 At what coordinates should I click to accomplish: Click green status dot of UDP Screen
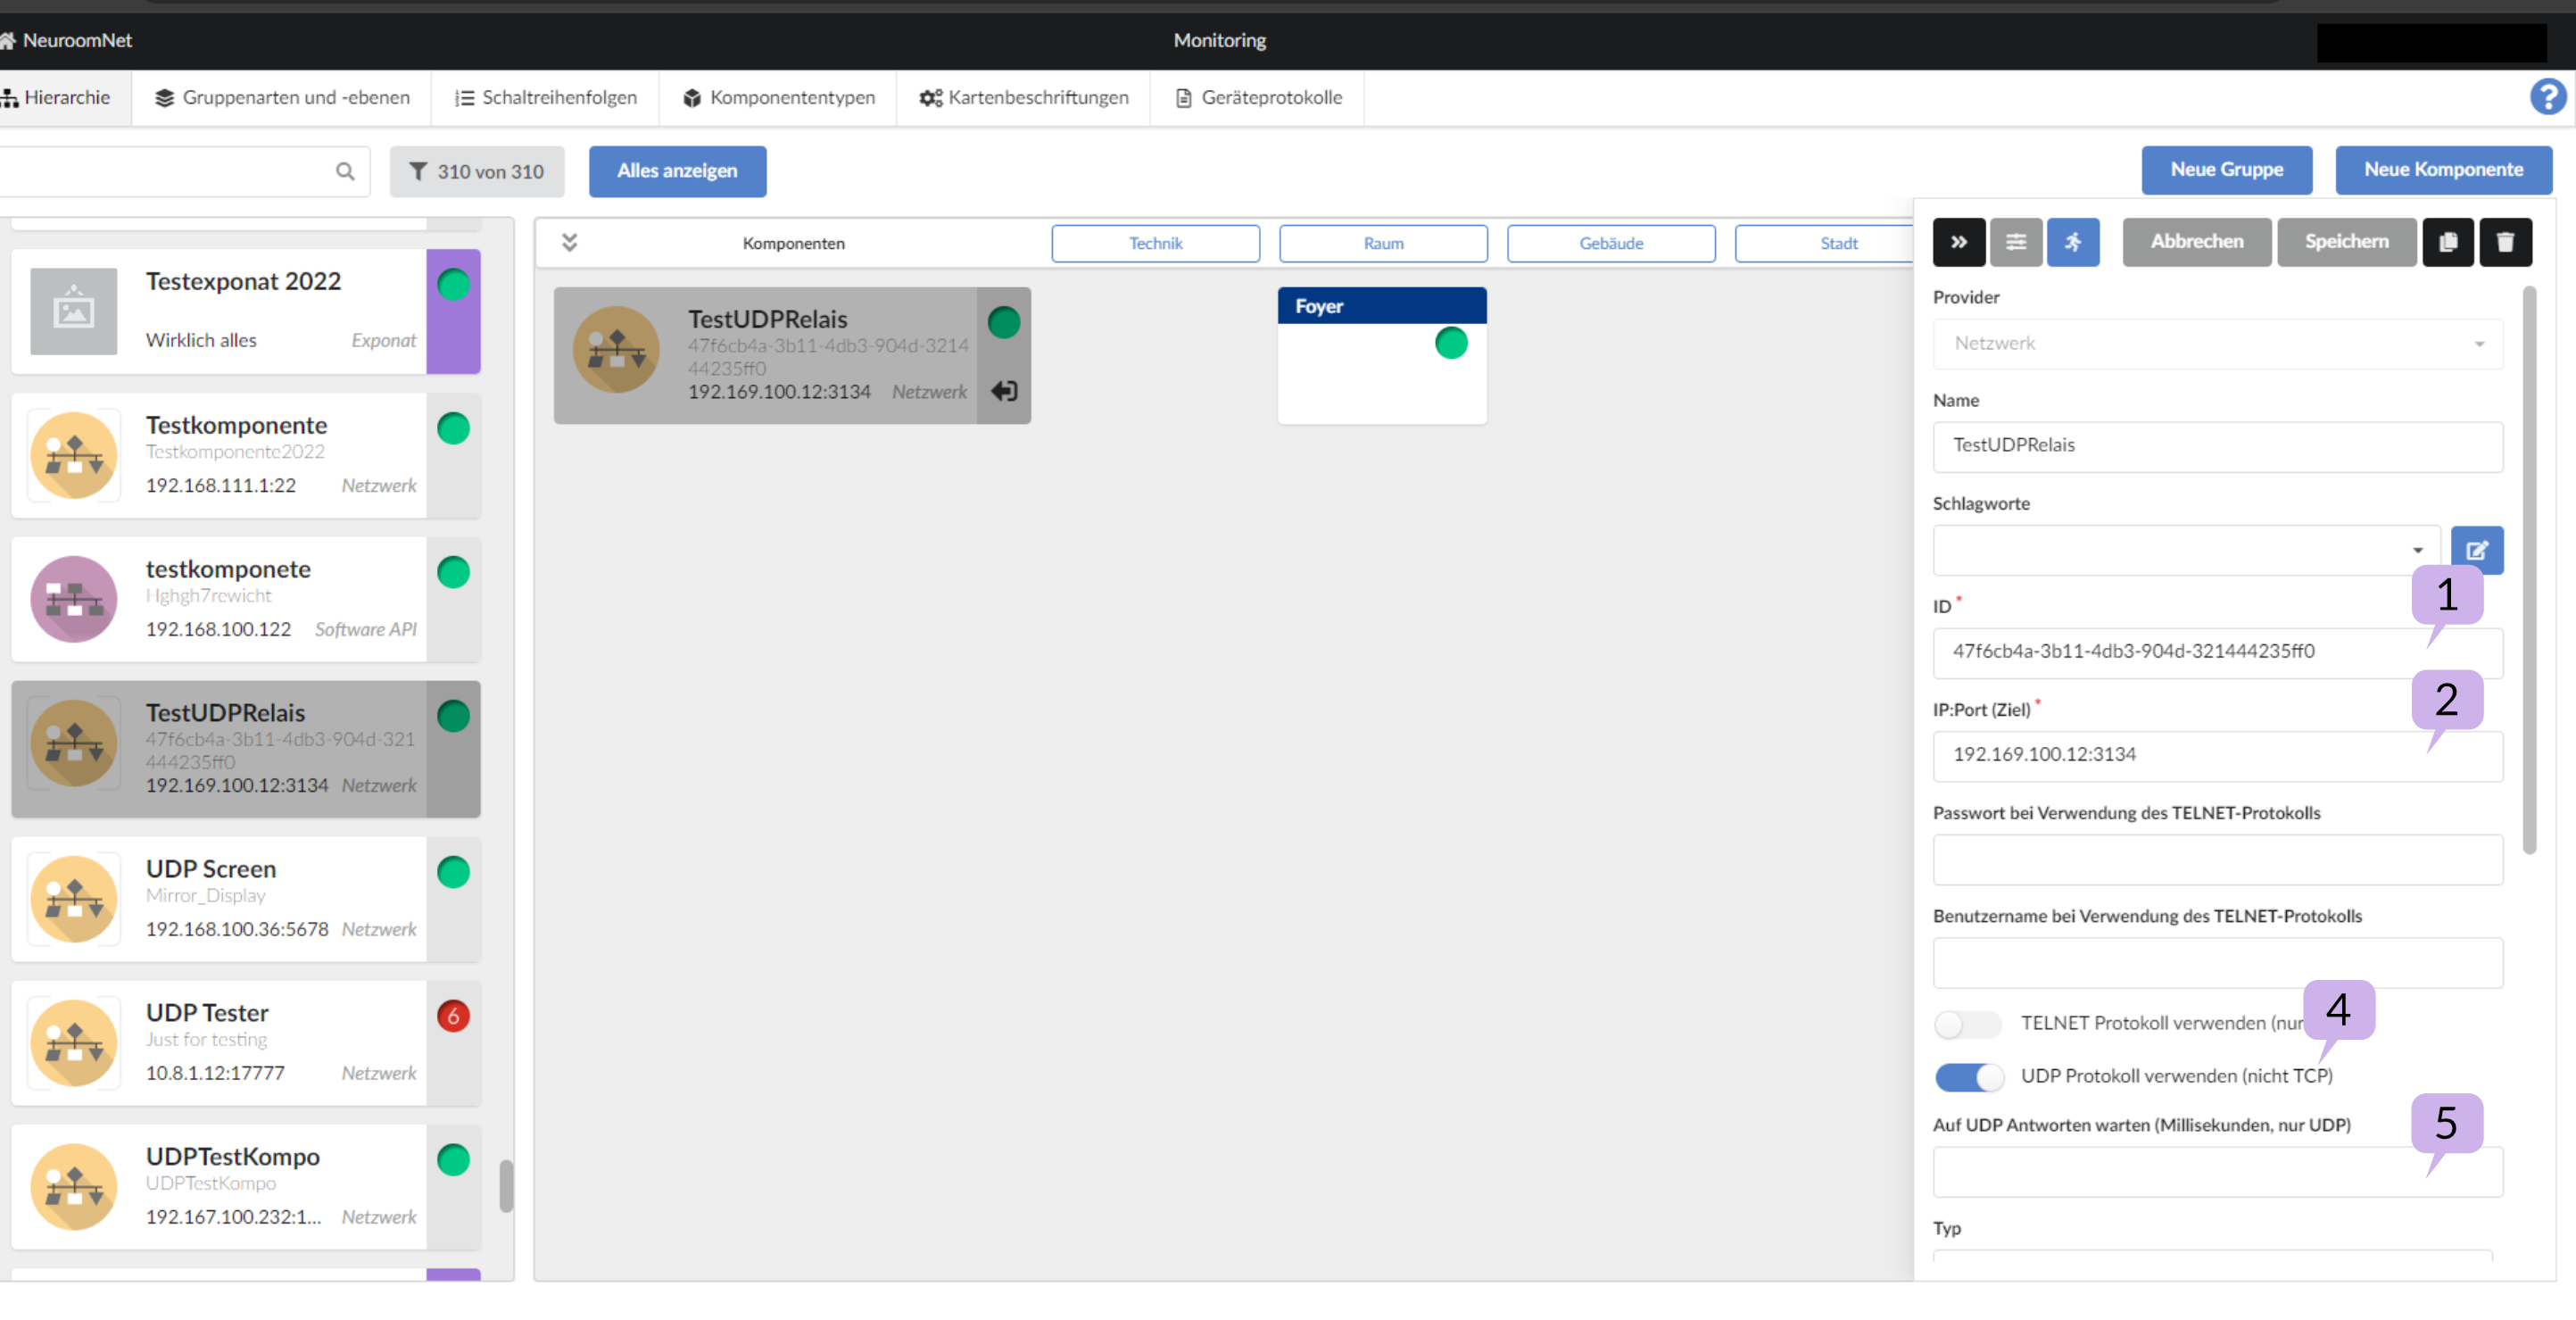pos(453,872)
